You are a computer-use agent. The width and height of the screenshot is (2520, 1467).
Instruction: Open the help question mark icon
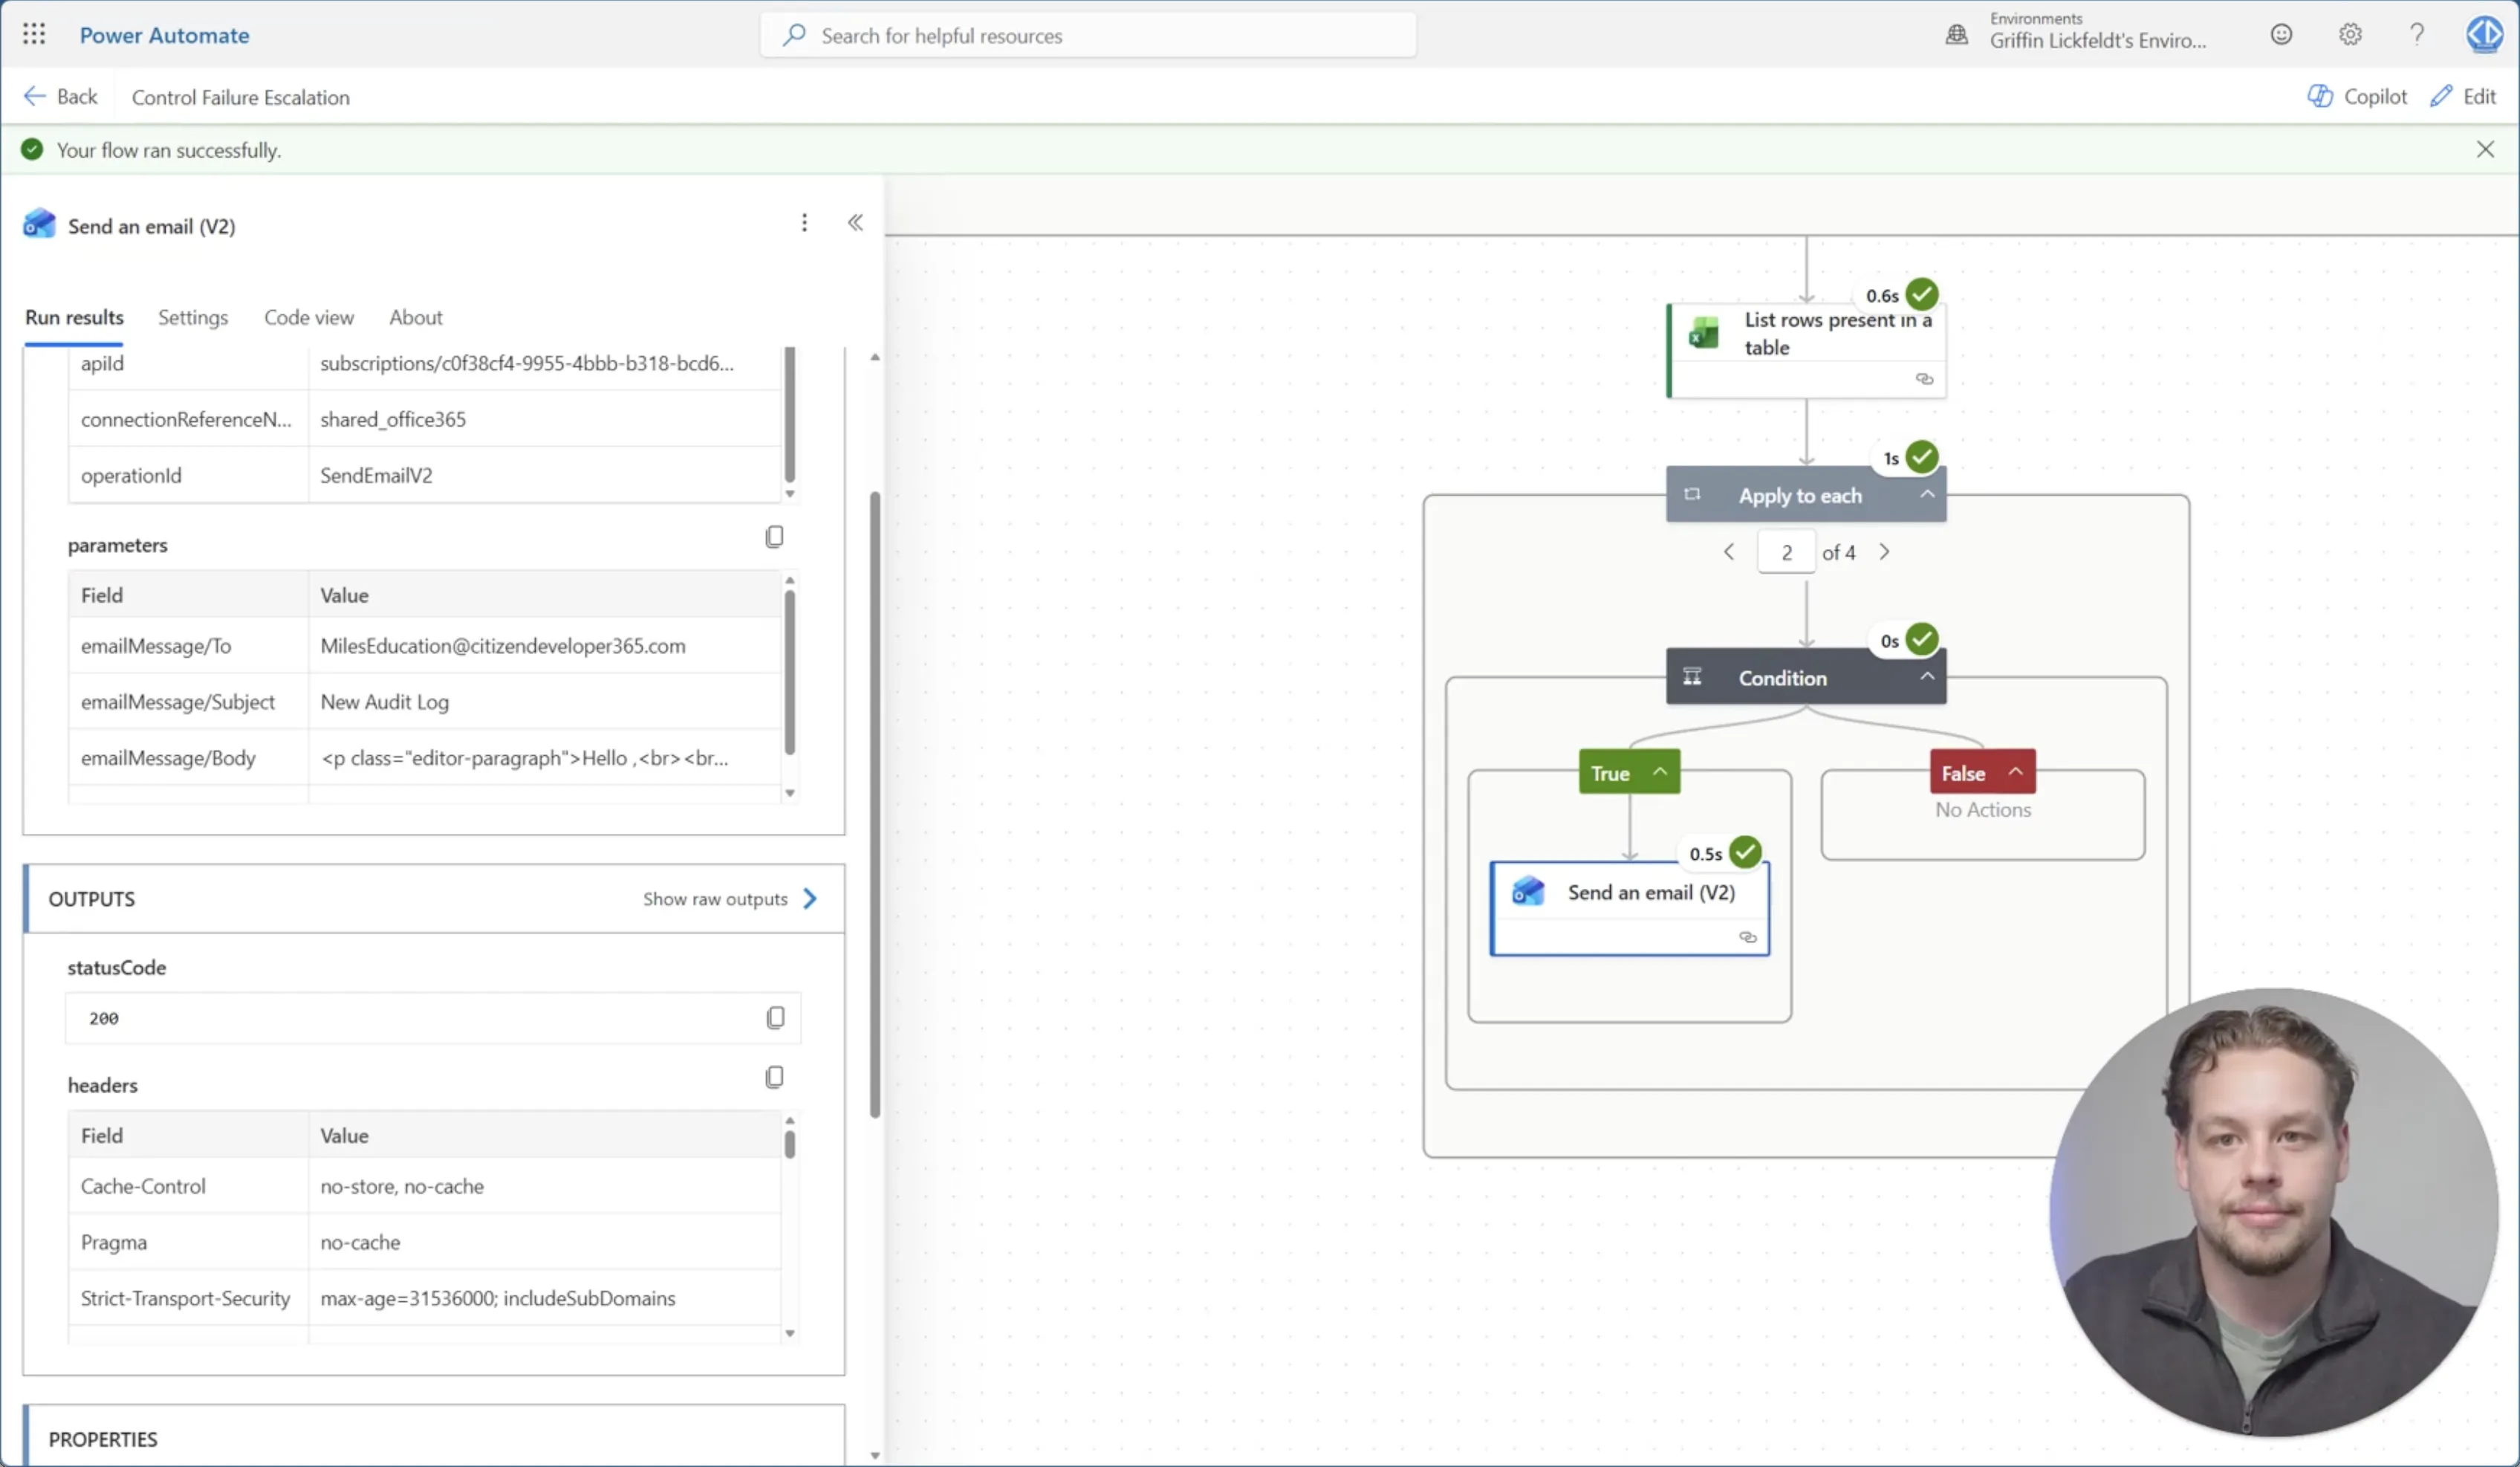(x=2417, y=35)
